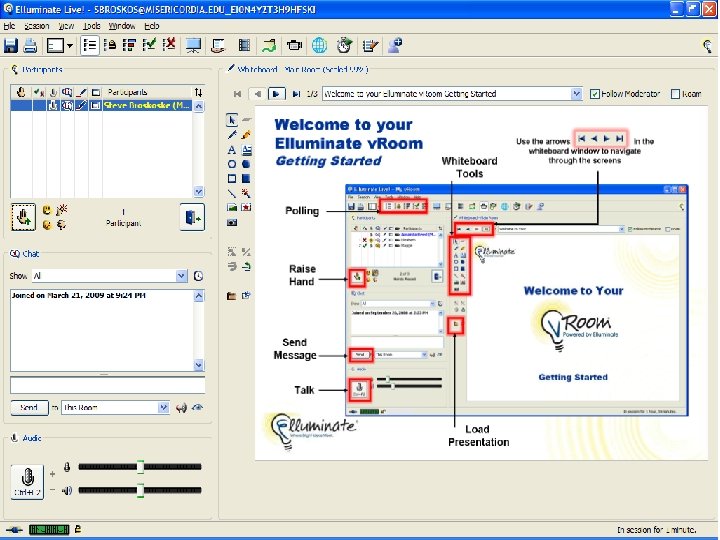Viewport: 720px width, 540px height.
Task: Open the View menu
Action: [66, 26]
